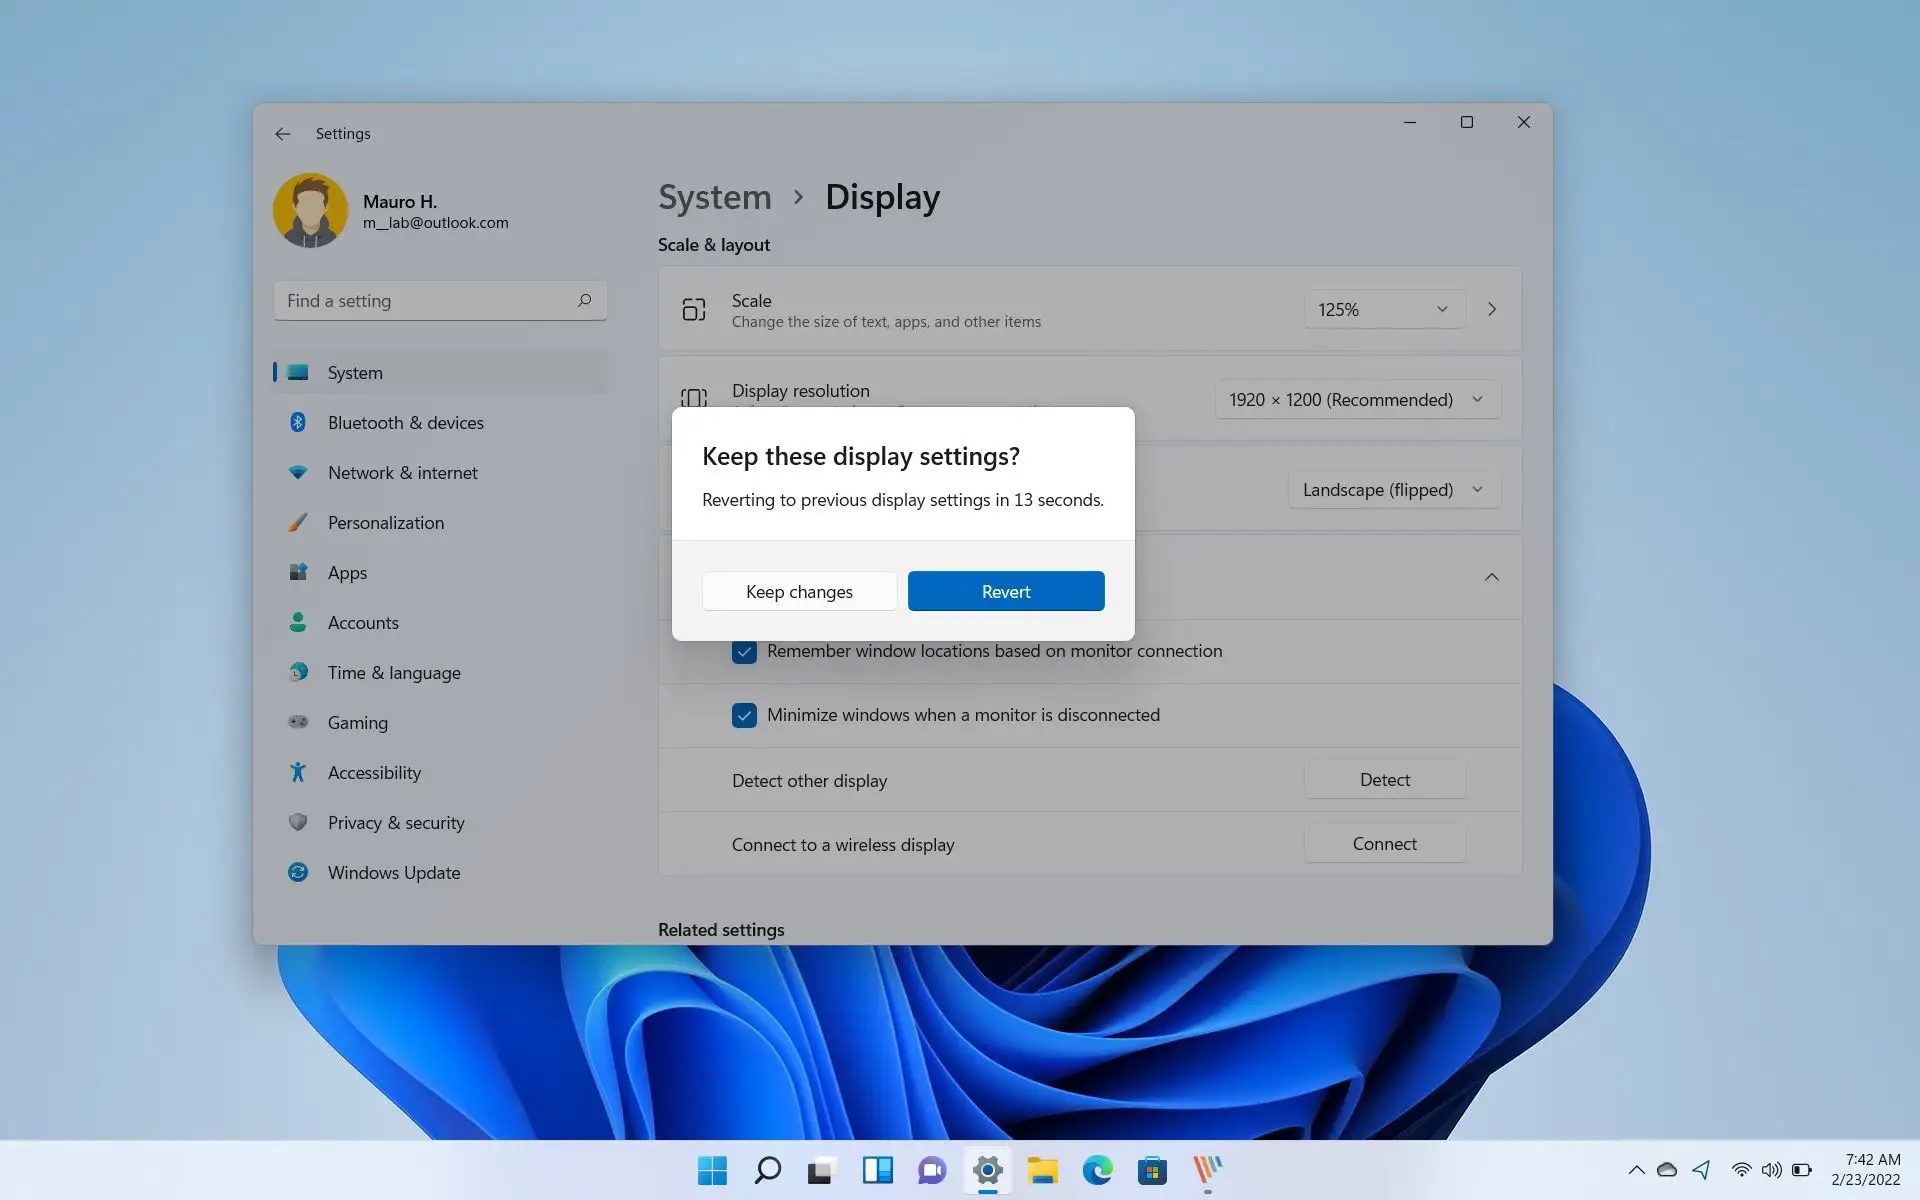Open the Widgets taskbar icon
This screenshot has height=1200, width=1920.
tap(877, 1170)
